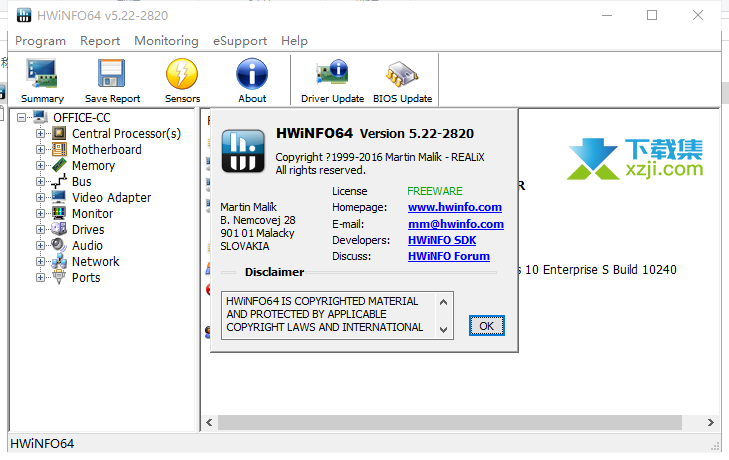Viewport: 729px width, 460px height.
Task: Open the Monitoring menu
Action: 166,41
